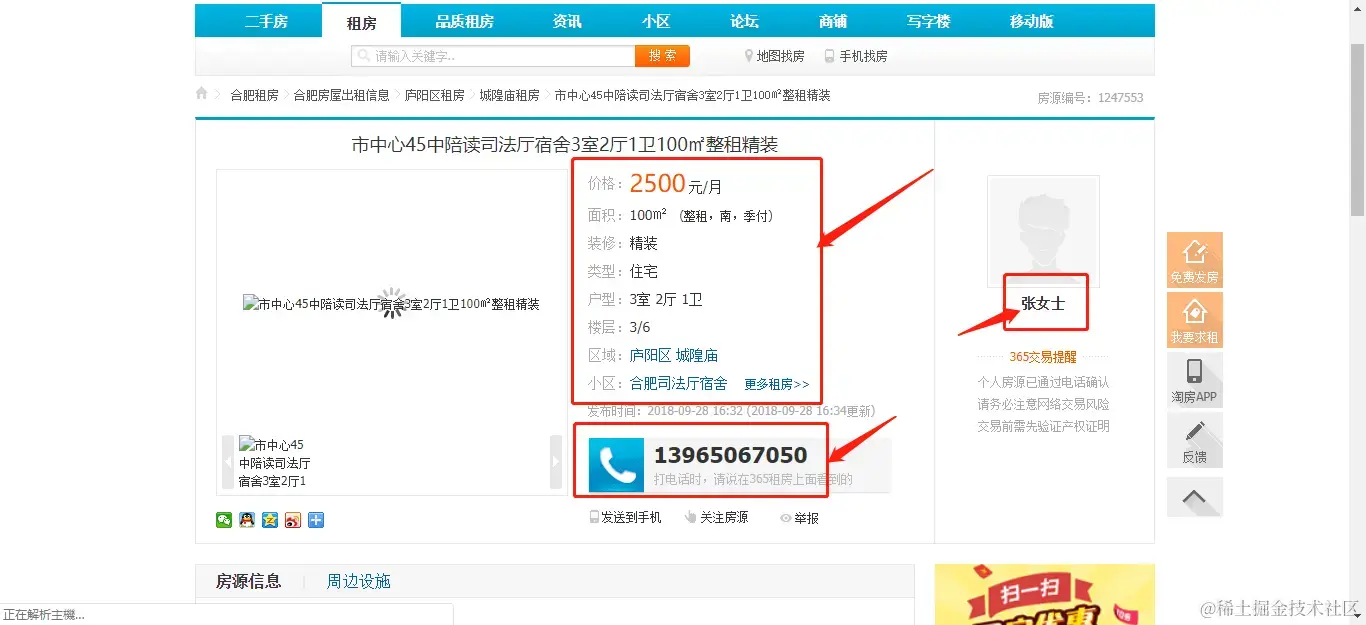The image size is (1366, 625).
Task: Share listing via WeChat icon
Action: pos(224,520)
